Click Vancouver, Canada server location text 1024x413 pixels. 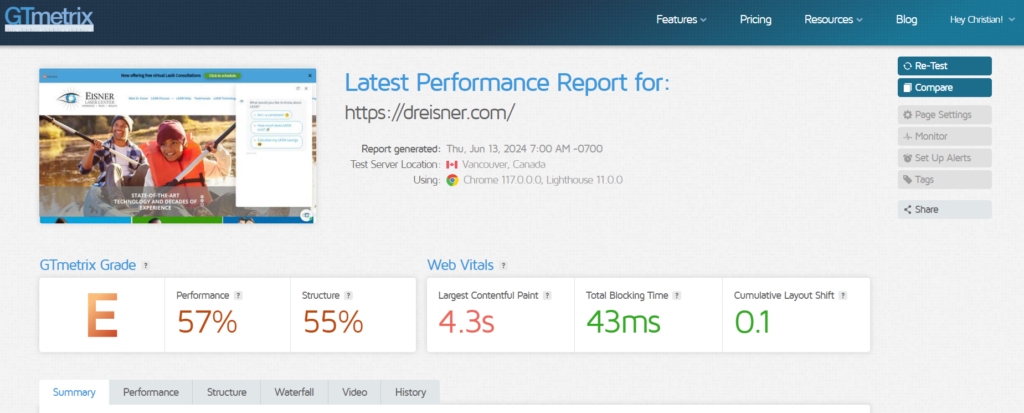504,165
